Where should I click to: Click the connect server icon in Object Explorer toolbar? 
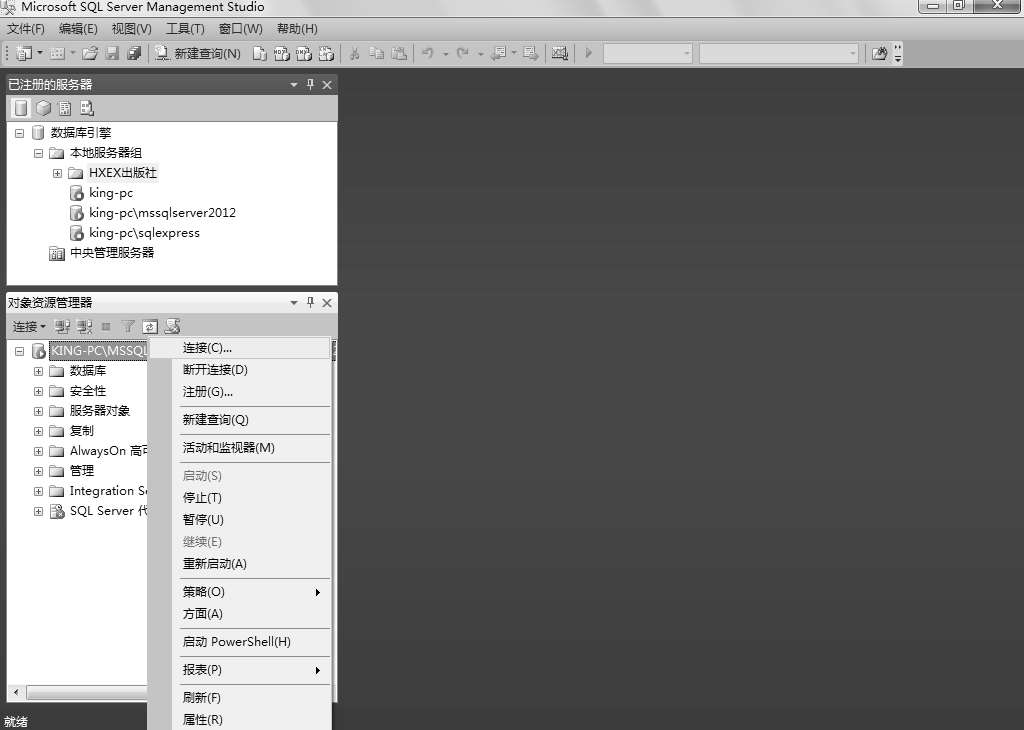pos(62,326)
